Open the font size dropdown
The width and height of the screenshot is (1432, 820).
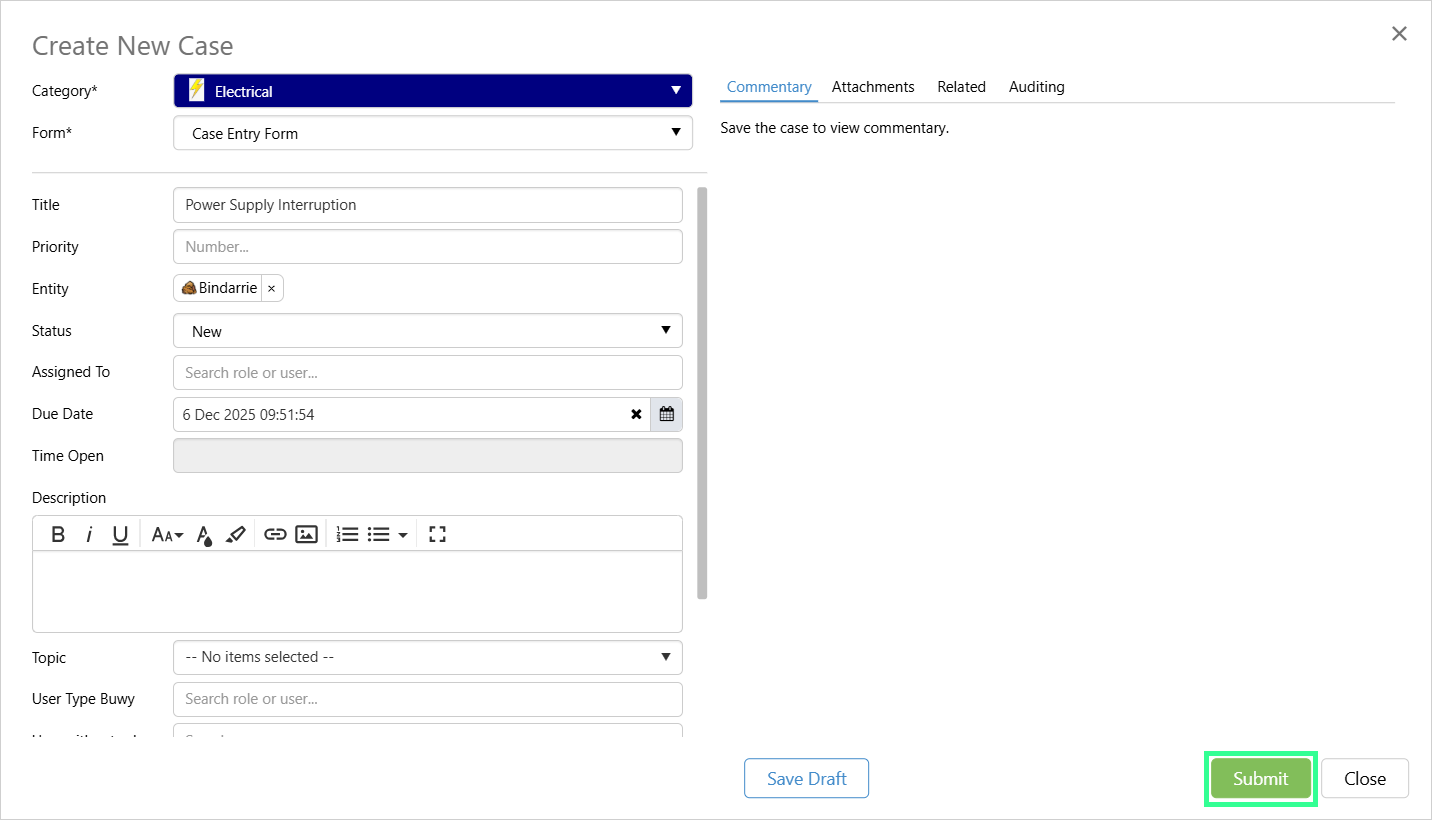point(166,535)
